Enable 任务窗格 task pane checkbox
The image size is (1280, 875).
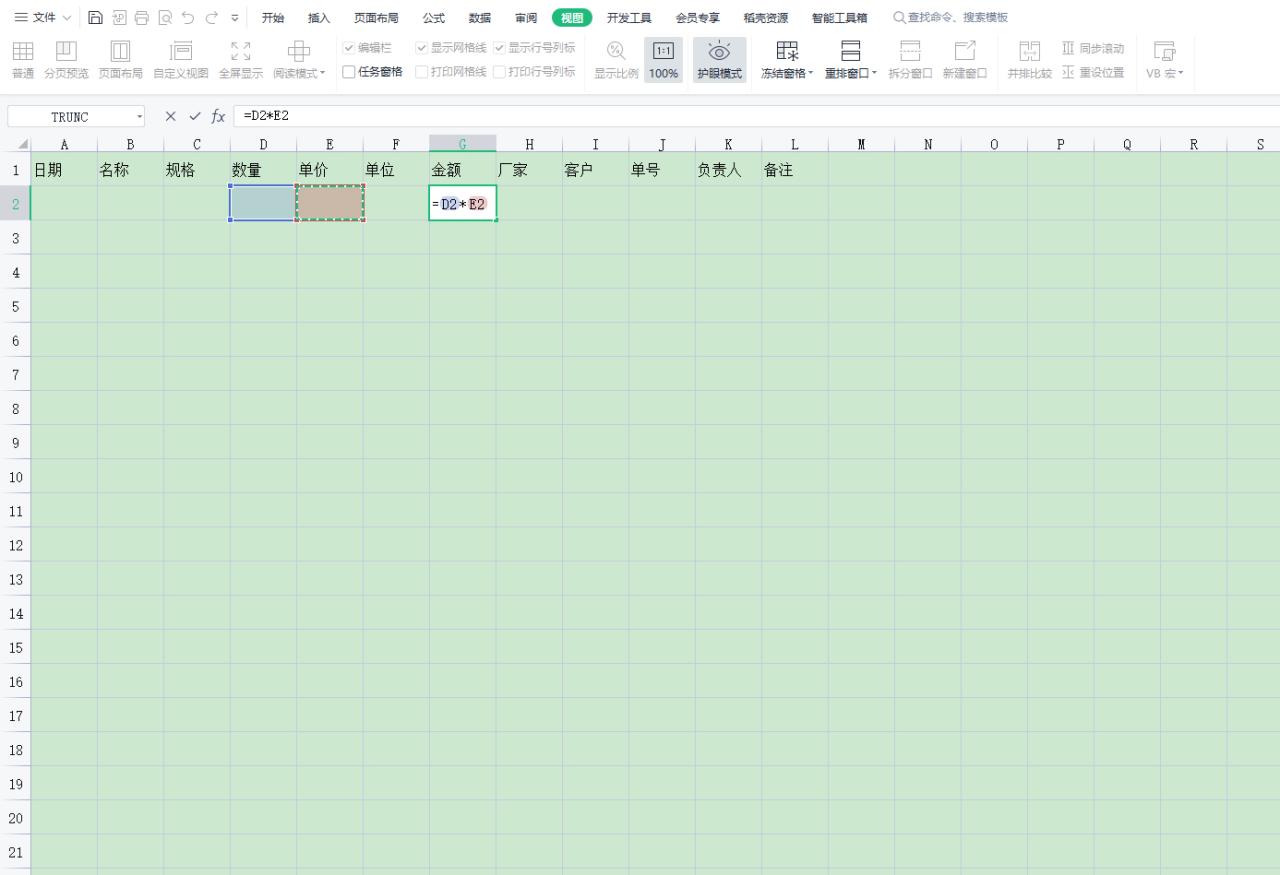(x=349, y=72)
